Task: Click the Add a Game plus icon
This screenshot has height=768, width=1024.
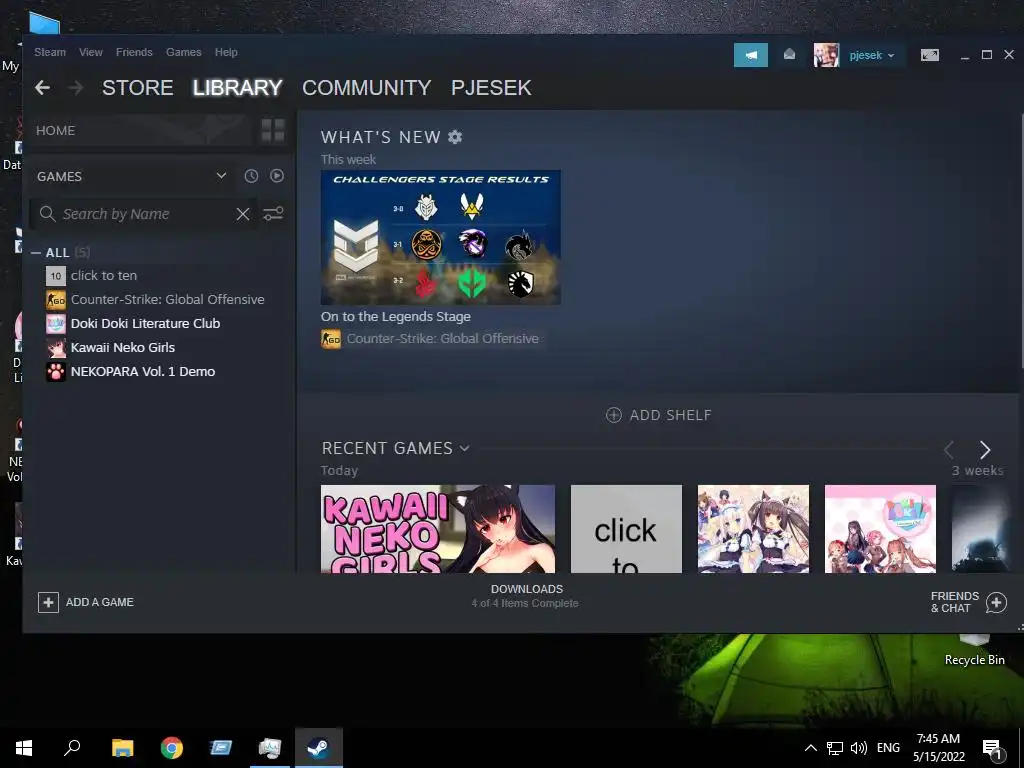Action: pyautogui.click(x=48, y=602)
